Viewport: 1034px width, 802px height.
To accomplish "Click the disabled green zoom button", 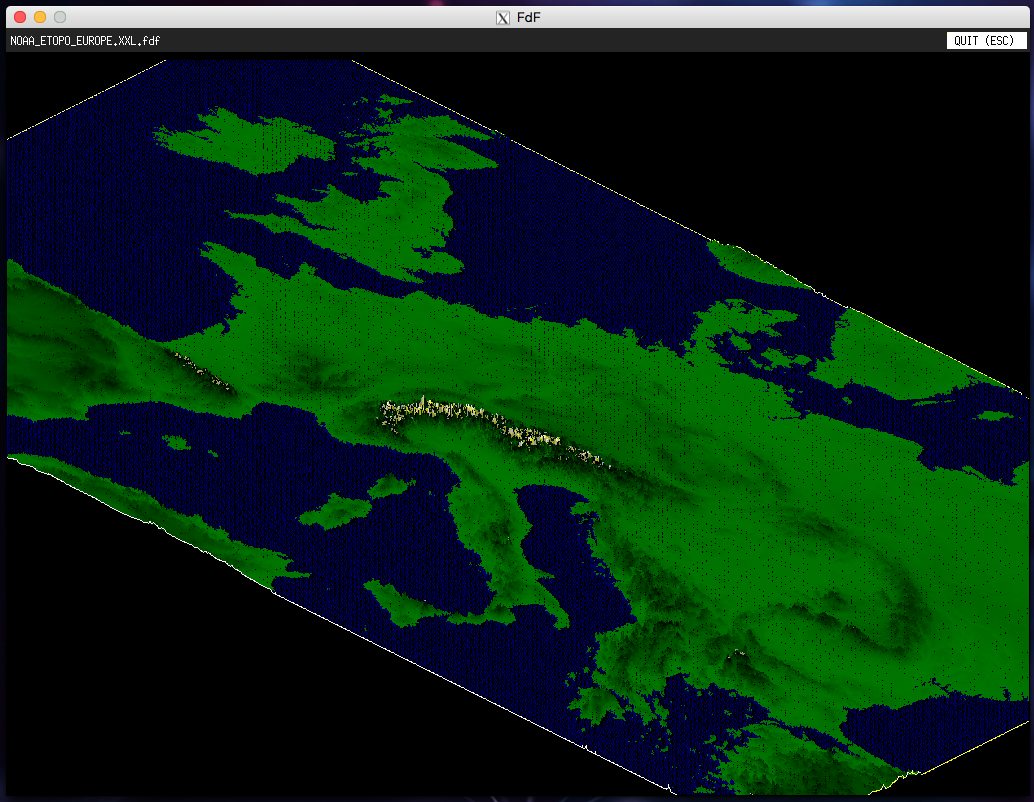I will coord(60,17).
